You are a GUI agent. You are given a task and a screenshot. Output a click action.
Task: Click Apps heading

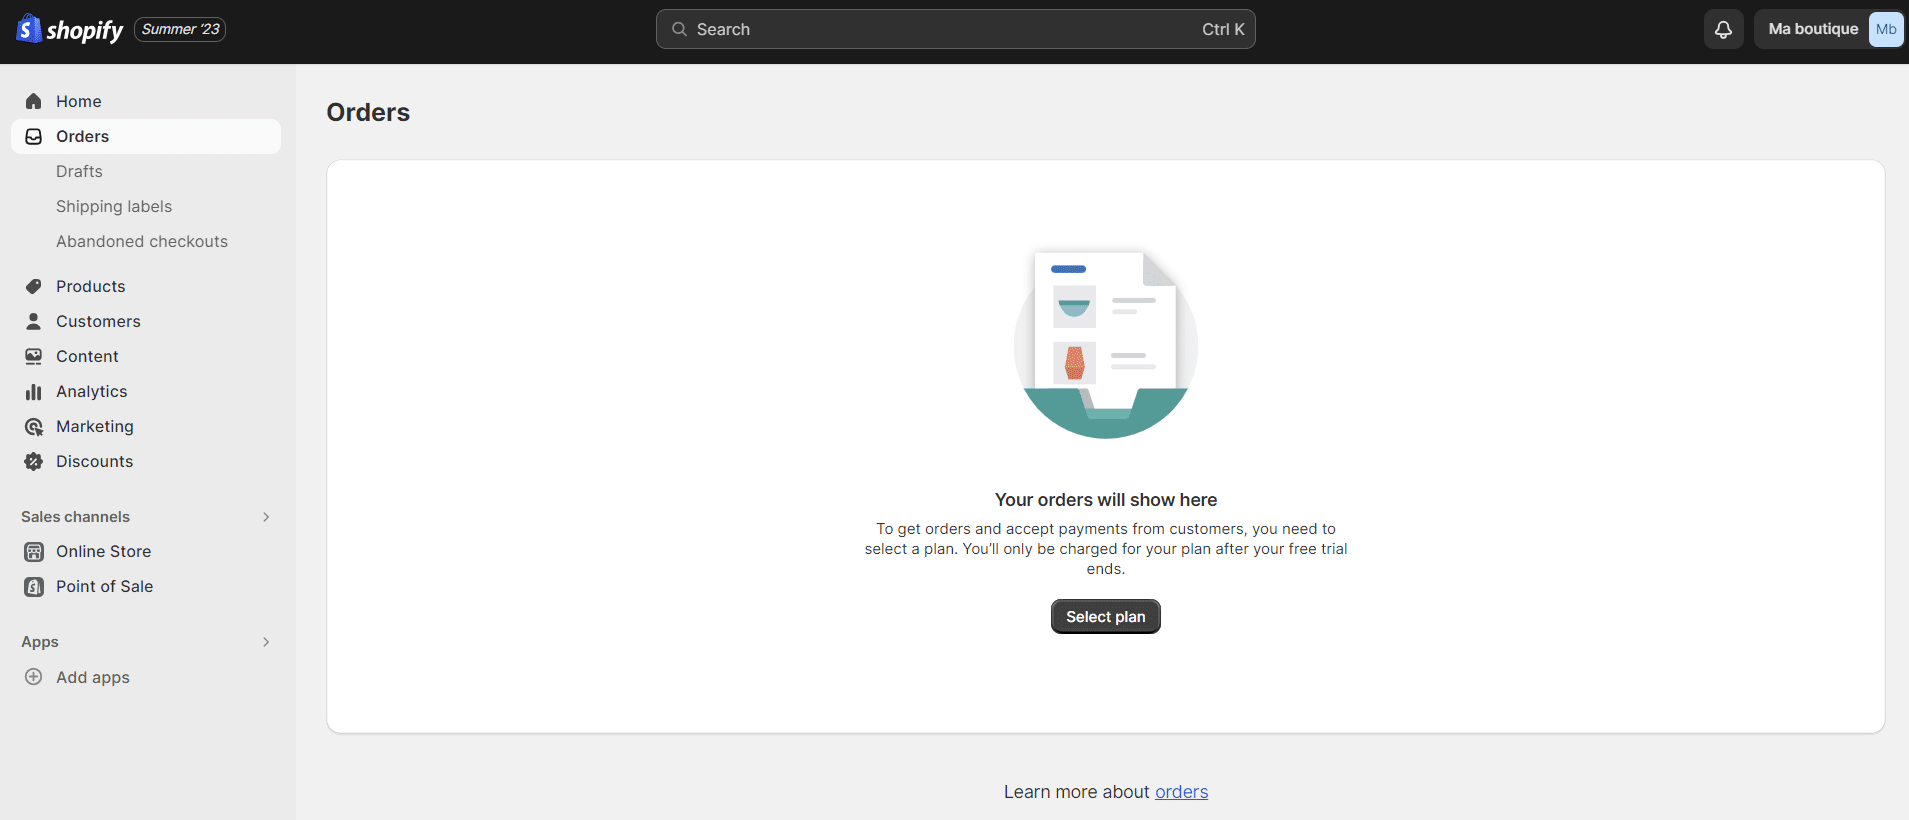pos(40,642)
